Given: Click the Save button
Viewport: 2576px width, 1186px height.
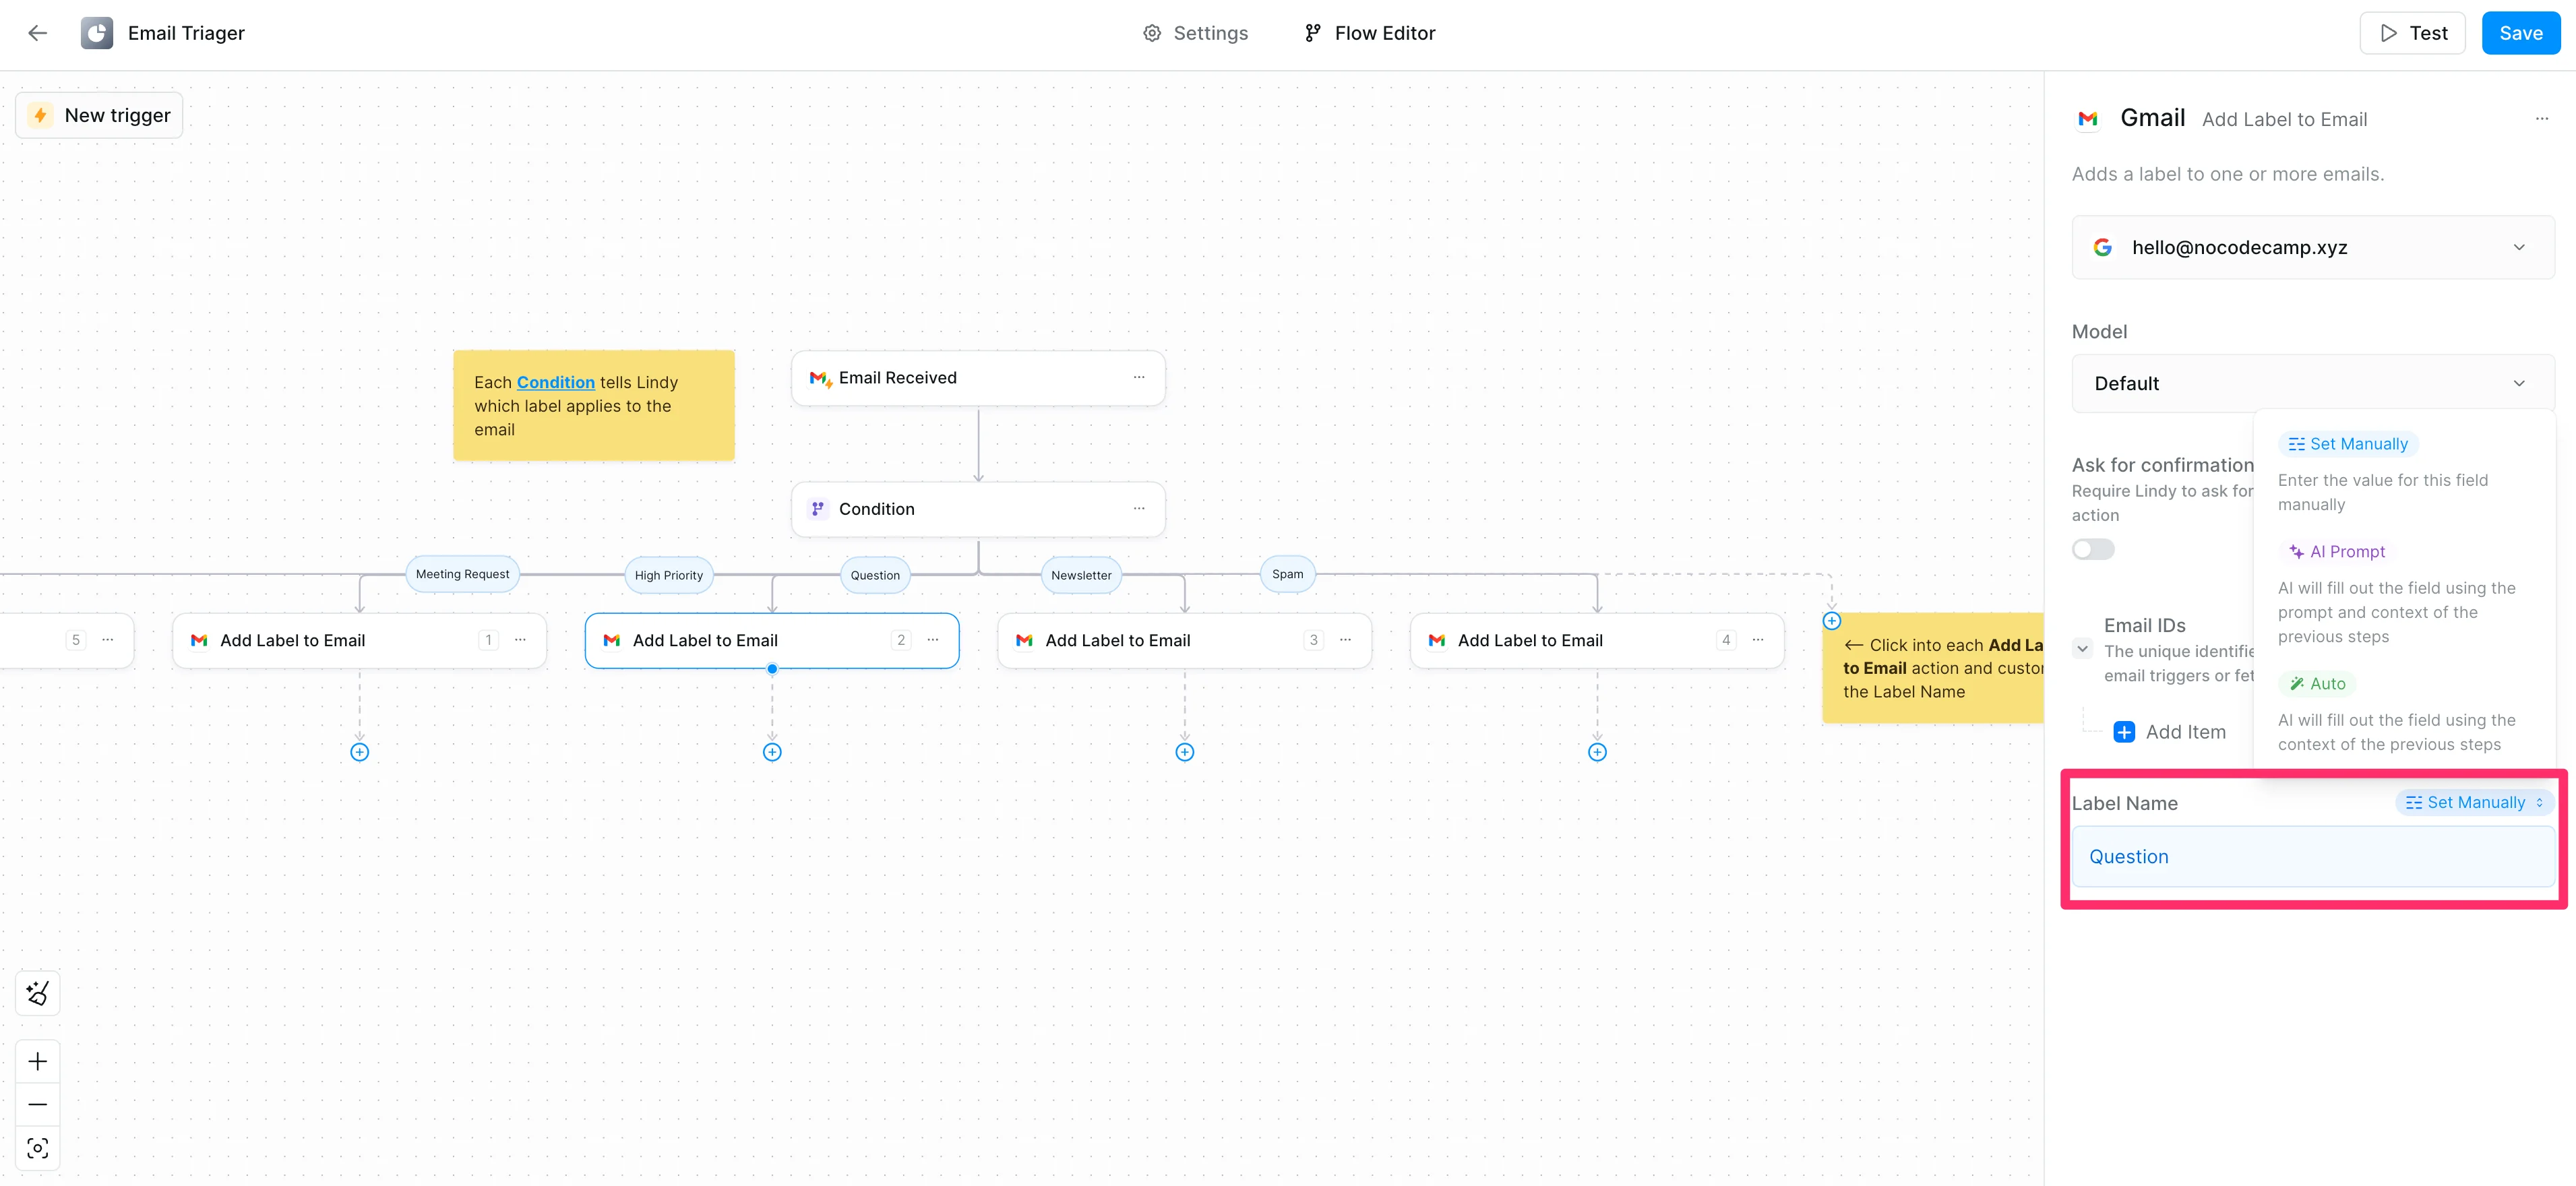Looking at the screenshot, I should 2519,33.
